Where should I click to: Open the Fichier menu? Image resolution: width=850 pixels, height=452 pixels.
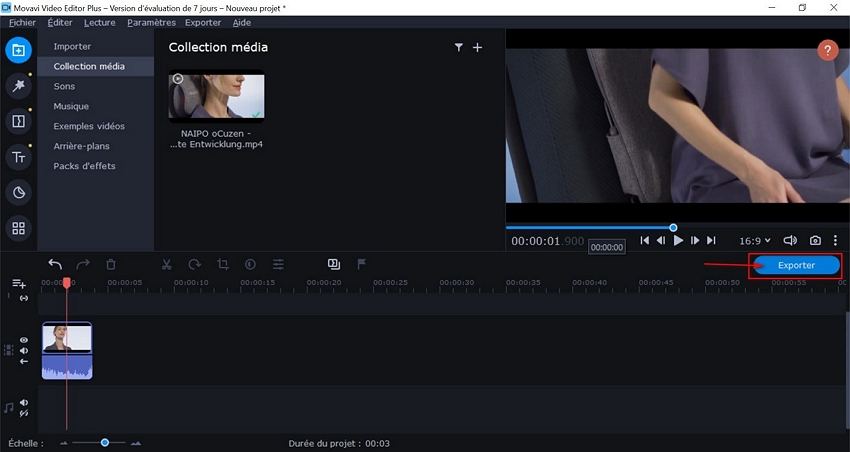tap(22, 23)
